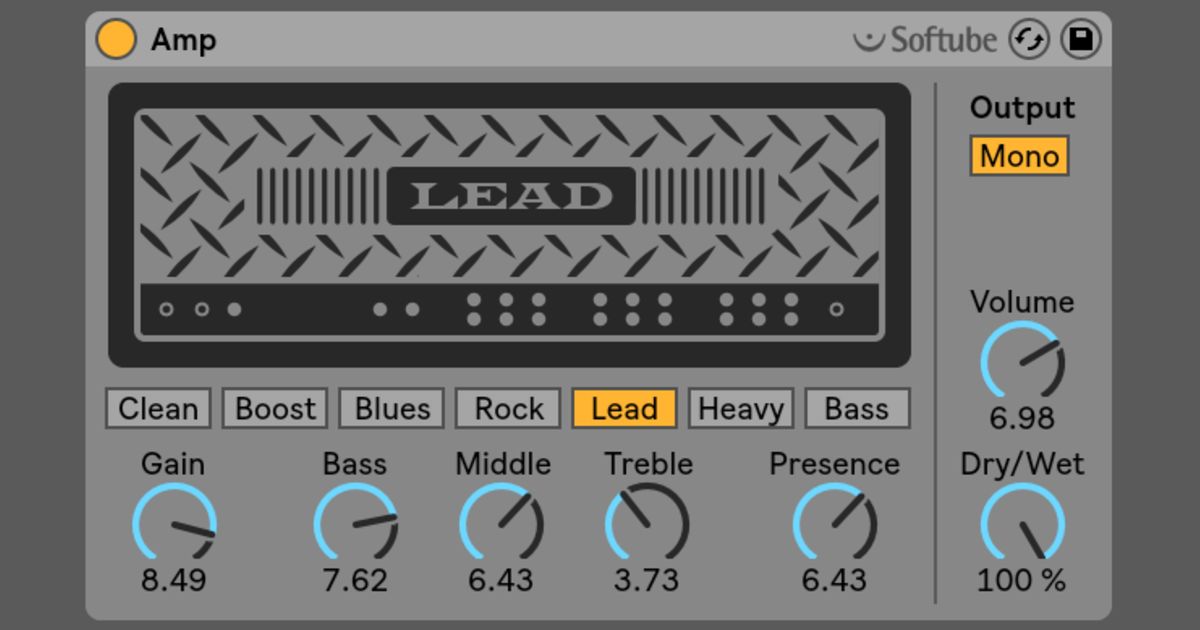Click the Amp device title

183,40
